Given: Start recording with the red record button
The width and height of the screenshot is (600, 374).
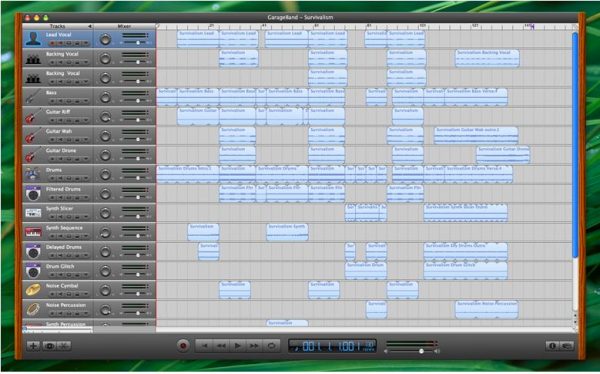Looking at the screenshot, I should [183, 346].
